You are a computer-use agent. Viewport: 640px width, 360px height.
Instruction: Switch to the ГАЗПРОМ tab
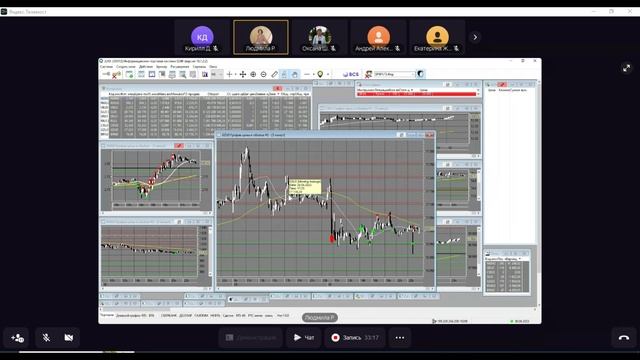pos(201,315)
